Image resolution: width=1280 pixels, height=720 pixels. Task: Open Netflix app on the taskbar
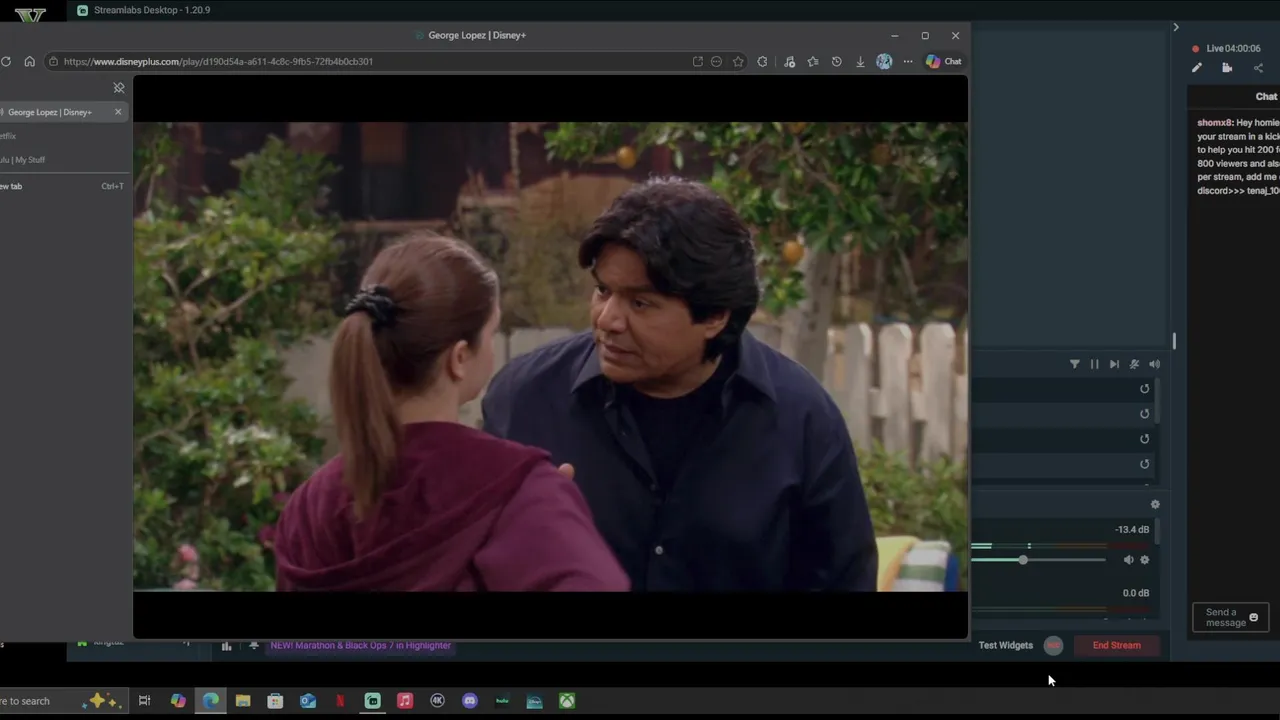340,701
